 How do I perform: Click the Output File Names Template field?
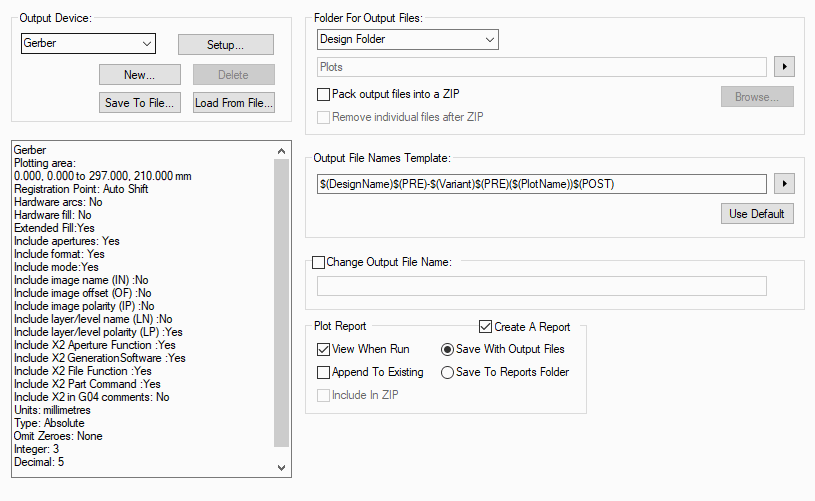(541, 184)
